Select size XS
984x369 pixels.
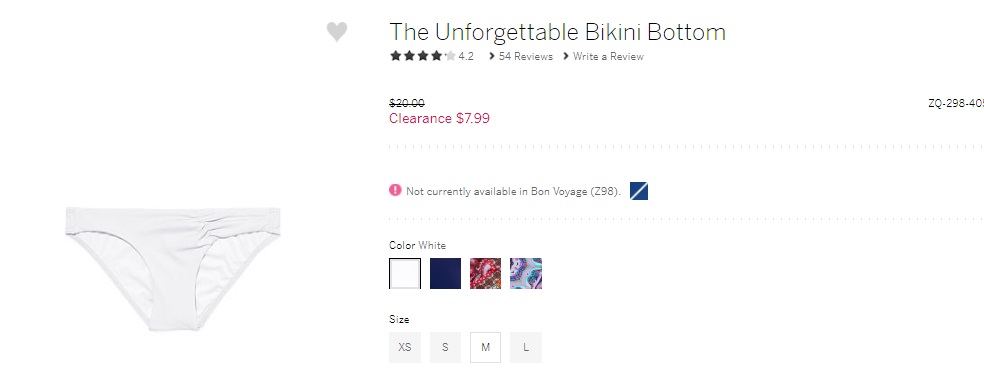coord(405,348)
